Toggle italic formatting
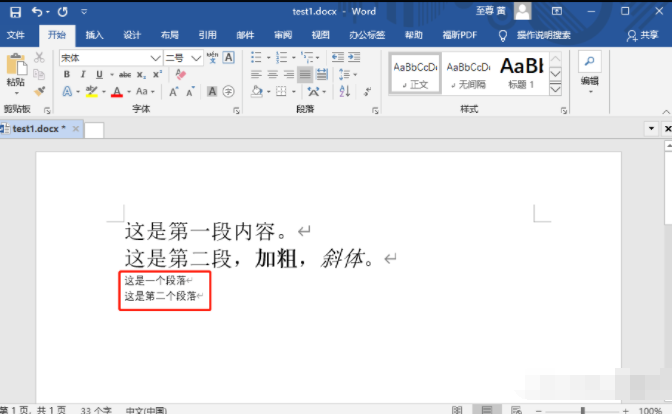The image size is (672, 414). [83, 75]
